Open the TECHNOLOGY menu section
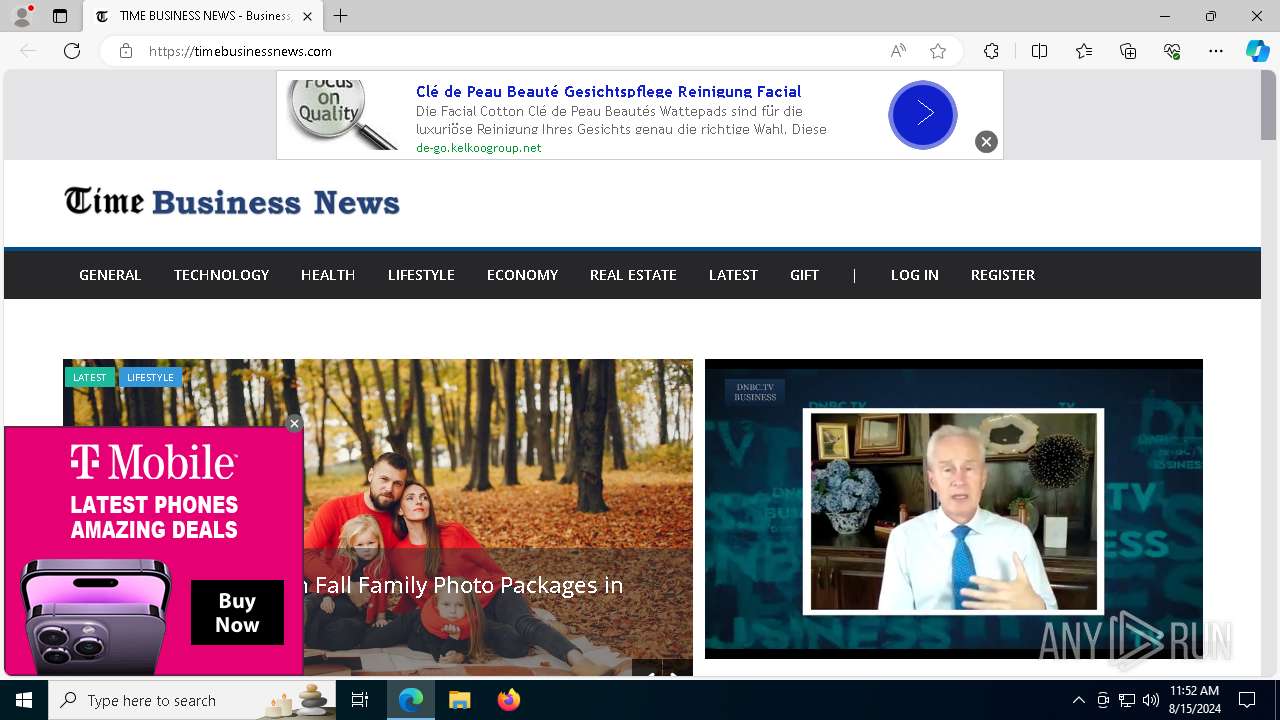The height and width of the screenshot is (720, 1280). (221, 275)
